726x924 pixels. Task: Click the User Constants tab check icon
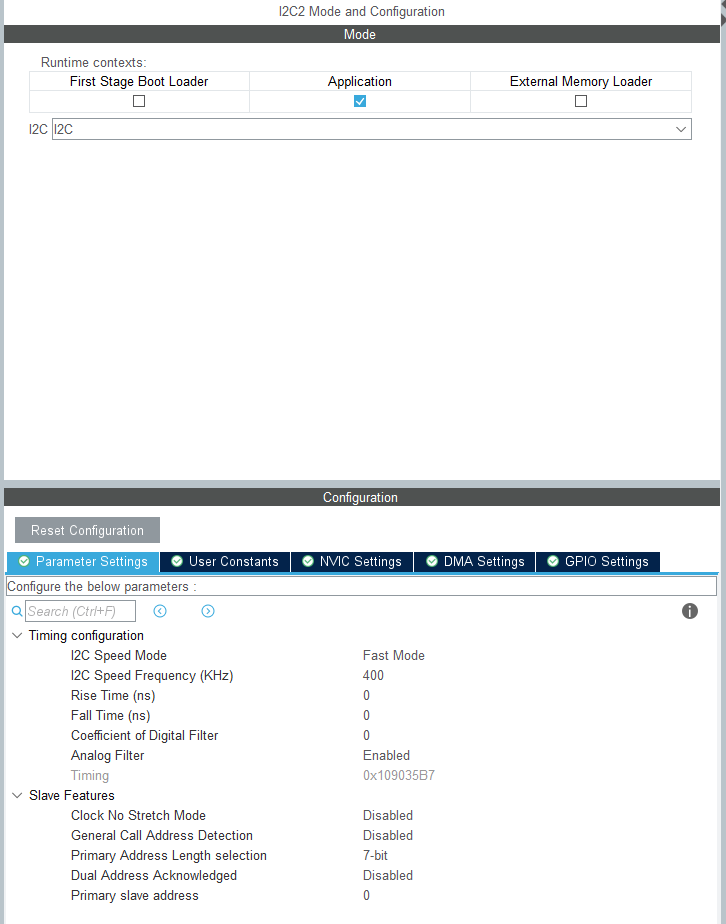point(177,561)
